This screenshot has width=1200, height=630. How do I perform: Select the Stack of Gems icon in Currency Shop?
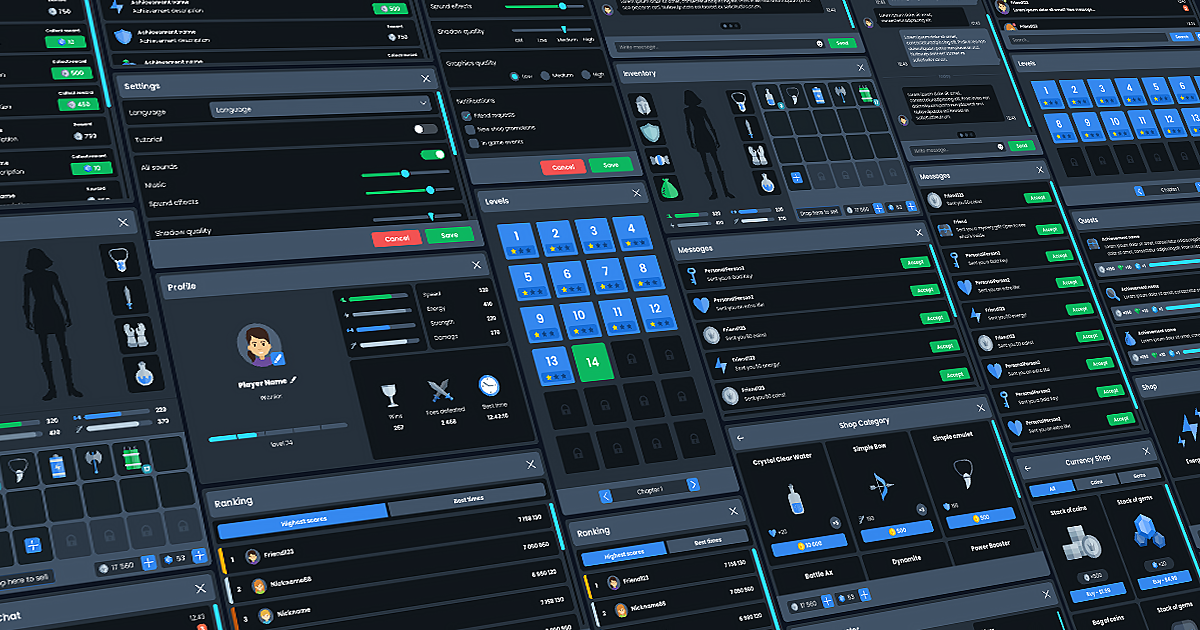click(x=1147, y=533)
